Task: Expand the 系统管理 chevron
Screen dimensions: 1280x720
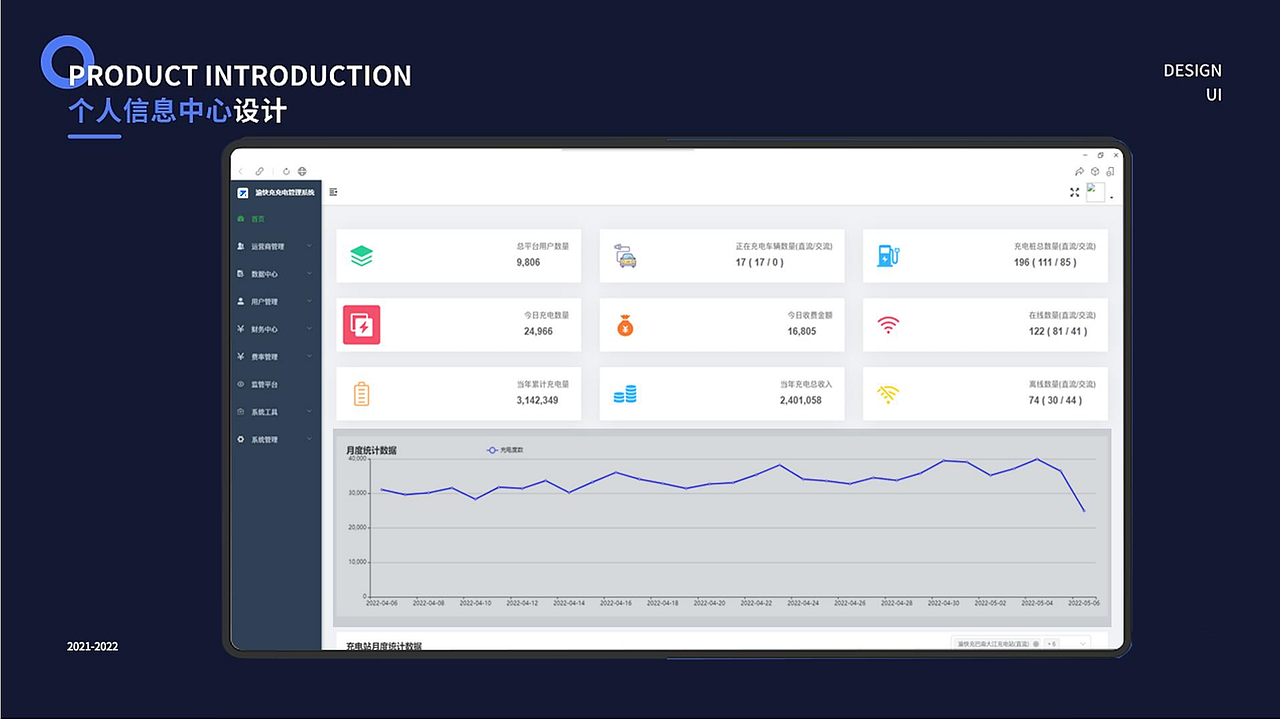Action: pyautogui.click(x=309, y=439)
